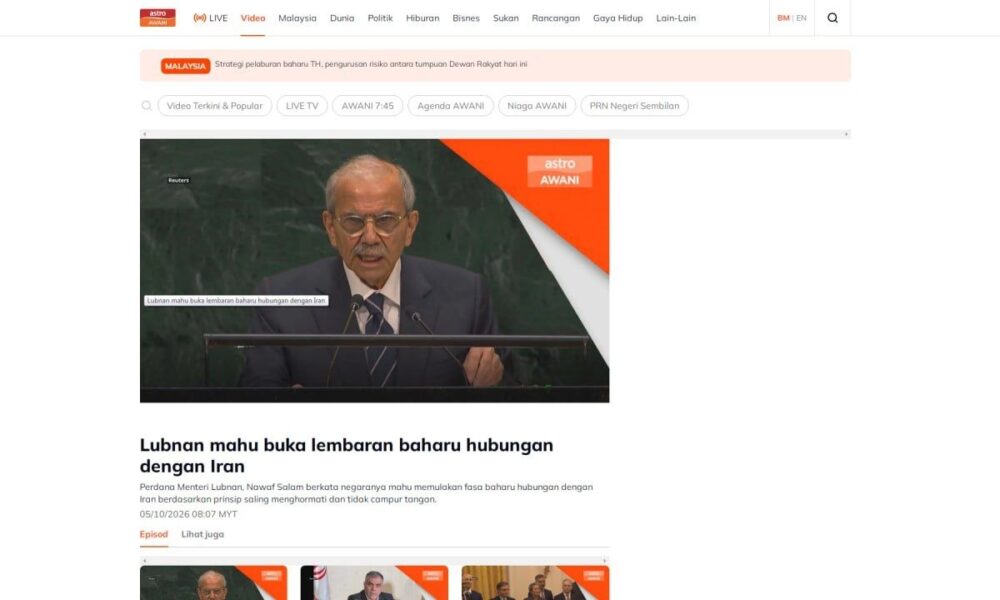The image size is (1000, 600).
Task: Click the chip row horizontal scrollbar track
Action: 496,134
